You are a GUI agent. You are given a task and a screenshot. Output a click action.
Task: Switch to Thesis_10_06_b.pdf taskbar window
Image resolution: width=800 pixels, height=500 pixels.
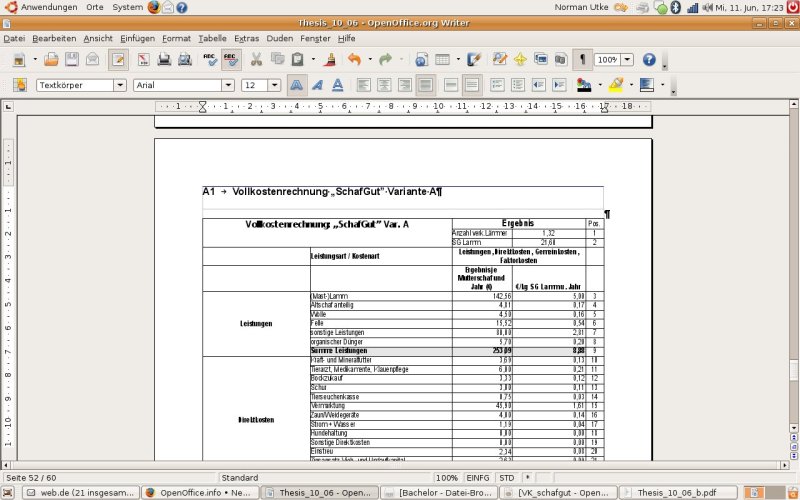coord(662,492)
